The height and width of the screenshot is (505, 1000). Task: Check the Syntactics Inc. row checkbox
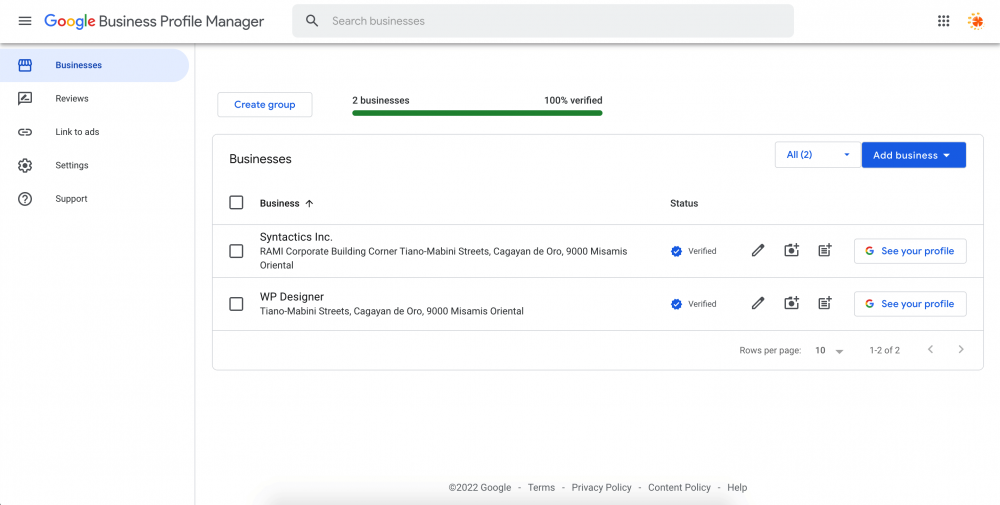pyautogui.click(x=236, y=251)
